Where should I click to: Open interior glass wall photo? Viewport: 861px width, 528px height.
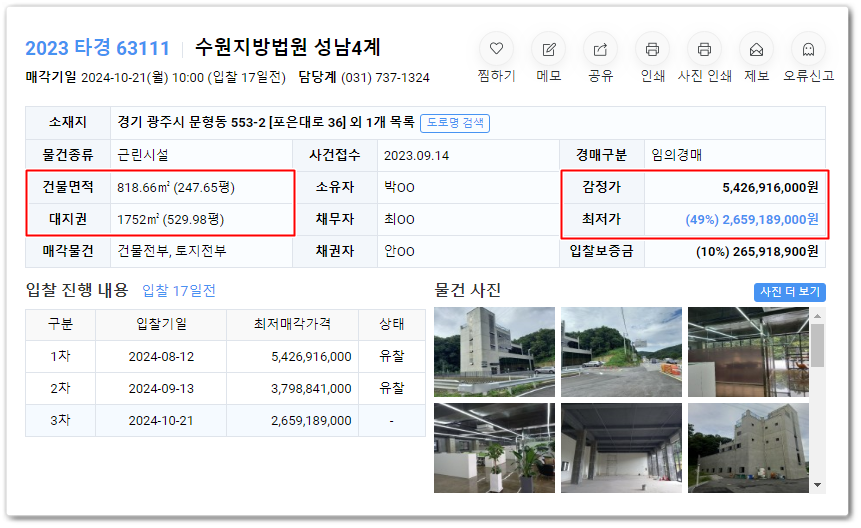(748, 352)
